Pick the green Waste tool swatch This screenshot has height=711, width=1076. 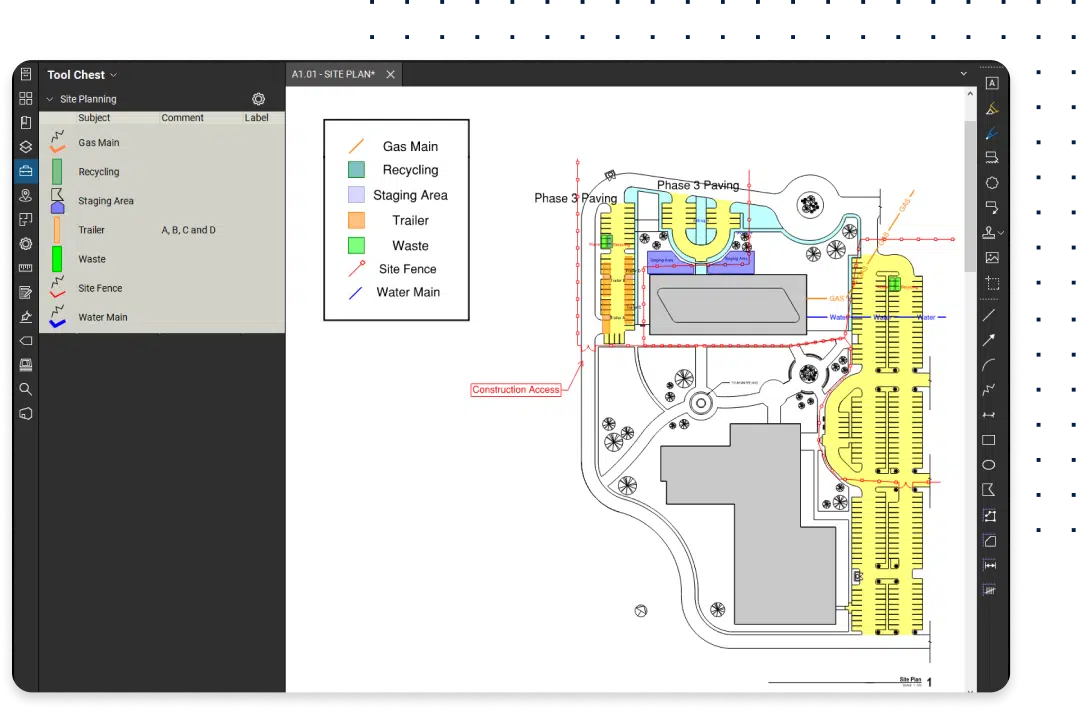click(57, 259)
